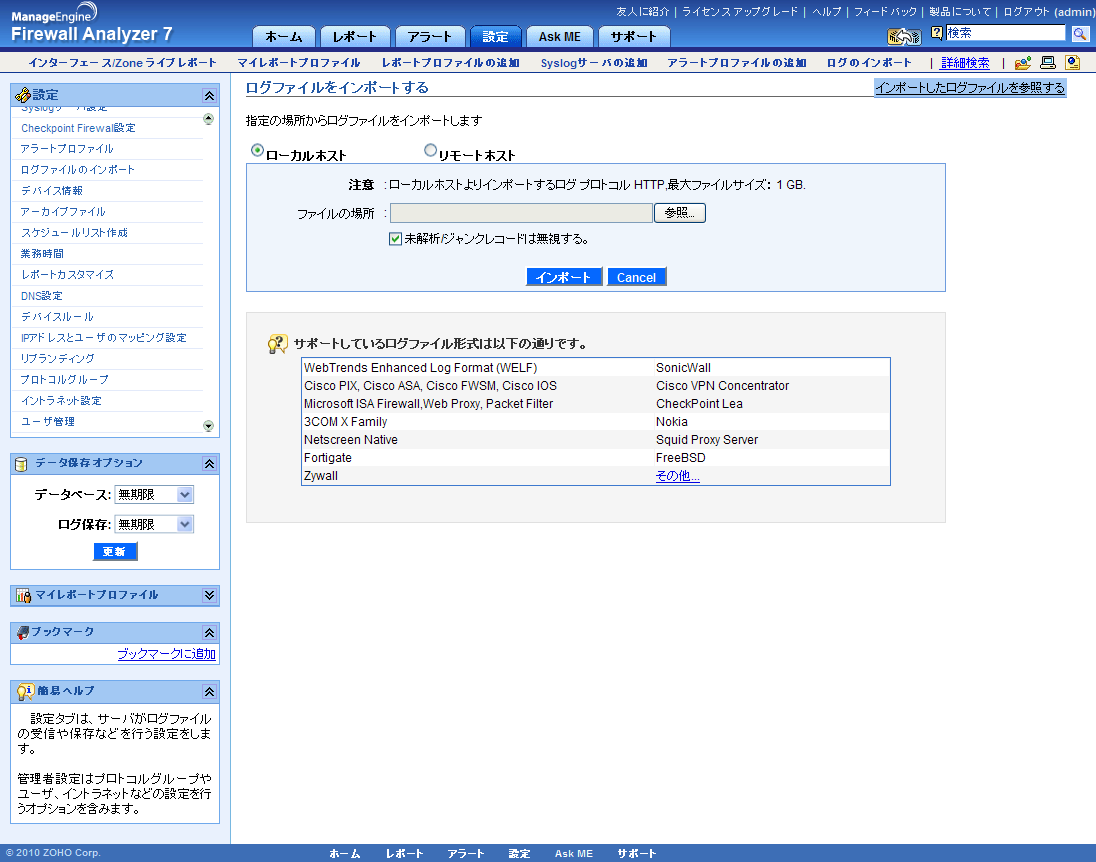
Task: Select the ローカルホスト radio button
Action: point(257,150)
